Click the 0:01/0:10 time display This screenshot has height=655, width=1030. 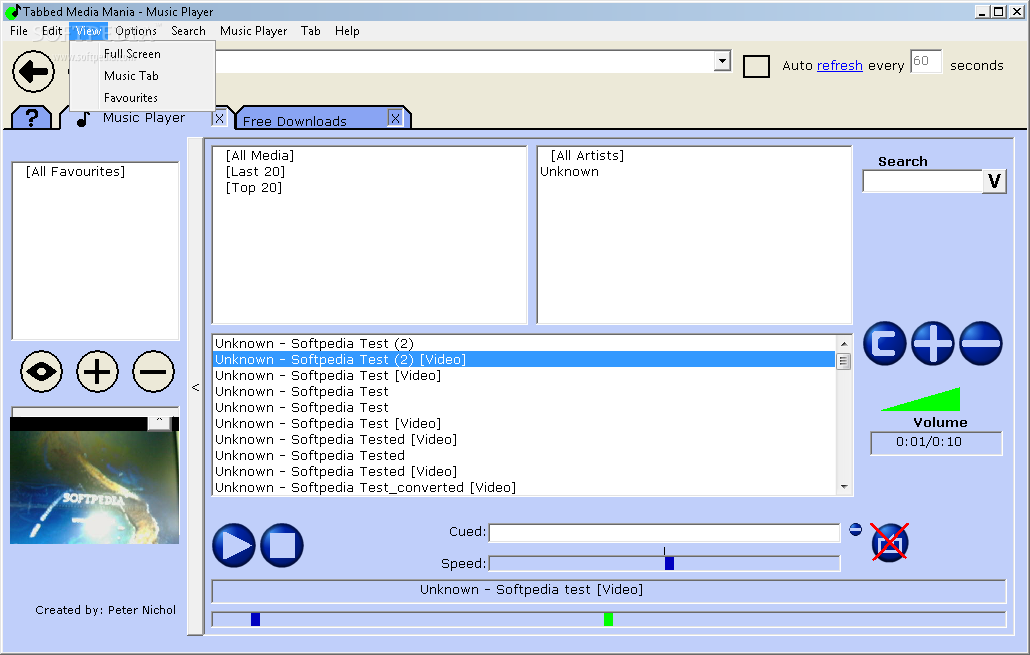(936, 442)
